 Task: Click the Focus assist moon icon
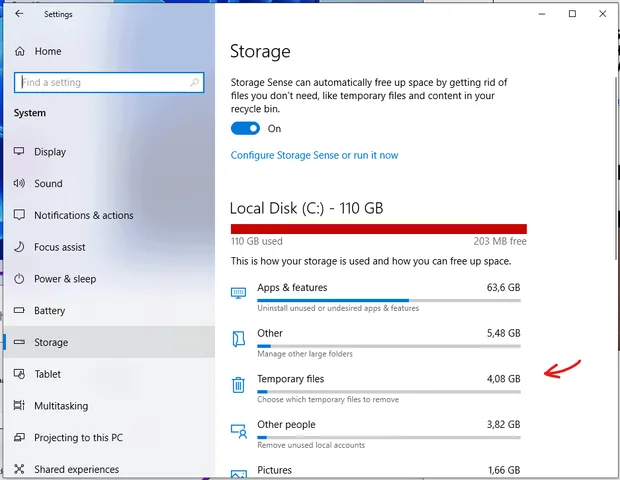click(x=19, y=247)
